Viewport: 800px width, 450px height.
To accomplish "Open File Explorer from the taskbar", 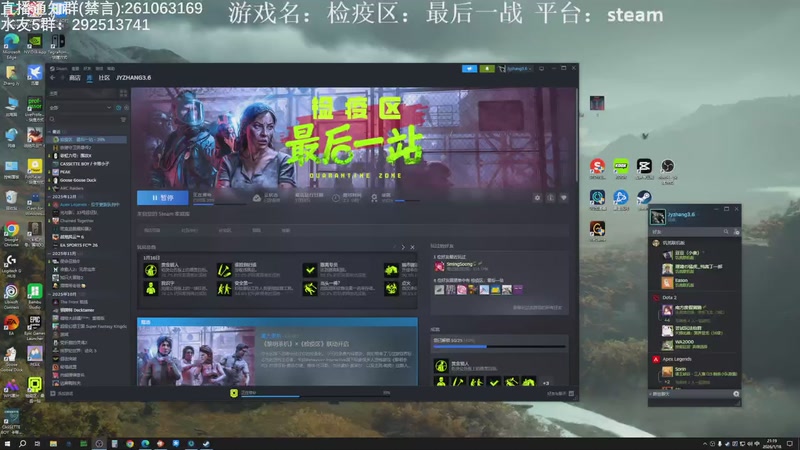I will (x=53, y=444).
